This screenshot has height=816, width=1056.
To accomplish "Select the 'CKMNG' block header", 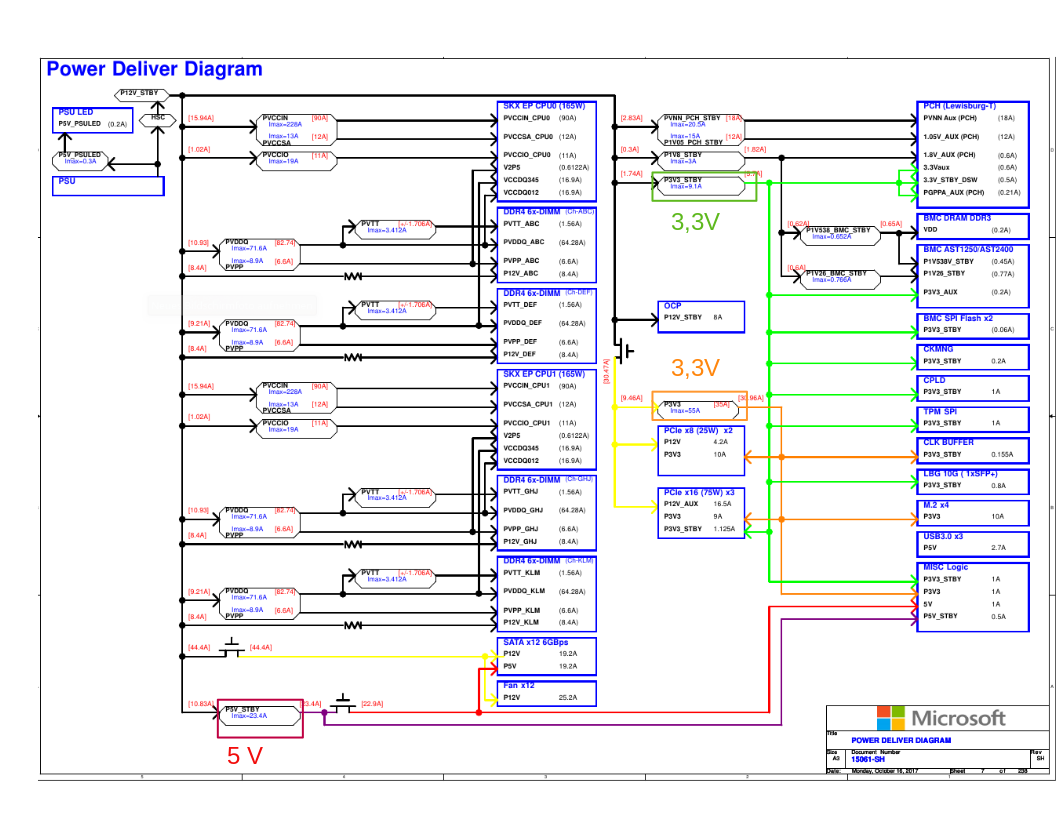I will pos(938,349).
